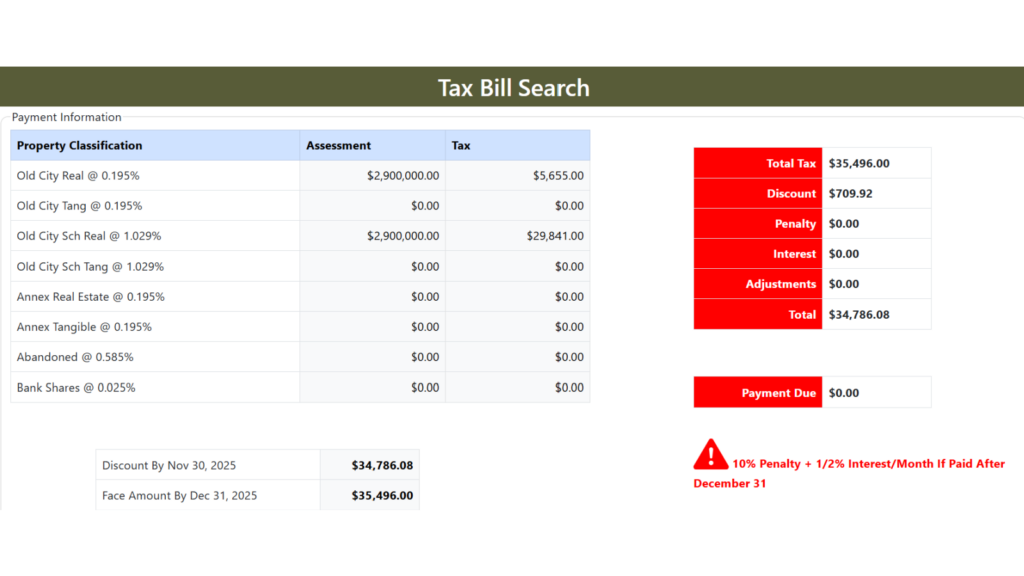Click Old City Real assessment $2,900,000.00
Viewport: 1024px width, 576px height.
[x=403, y=176]
